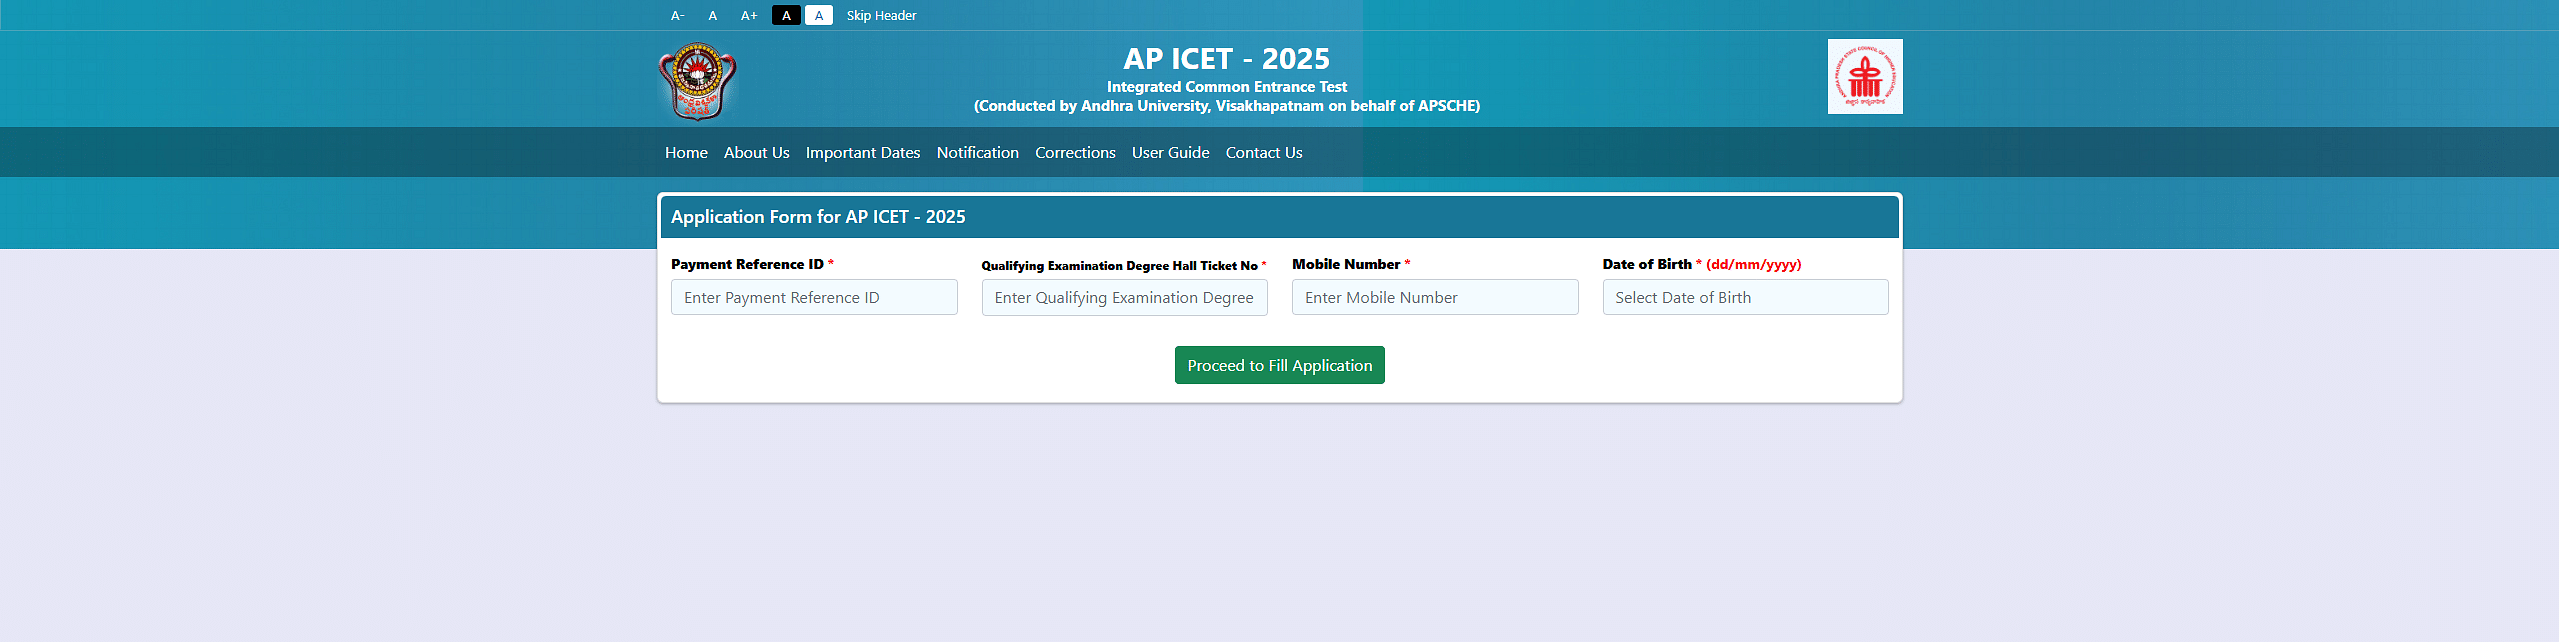This screenshot has height=642, width=2559.
Task: Increase font size with A+ button
Action: click(x=749, y=15)
